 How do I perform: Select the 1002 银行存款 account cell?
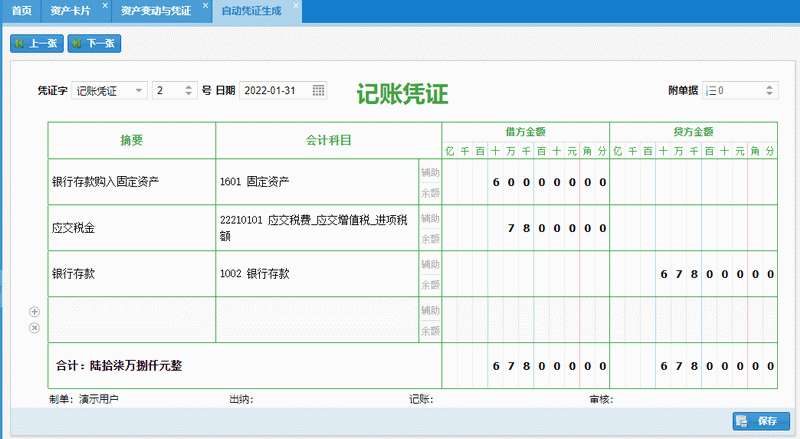pyautogui.click(x=316, y=274)
